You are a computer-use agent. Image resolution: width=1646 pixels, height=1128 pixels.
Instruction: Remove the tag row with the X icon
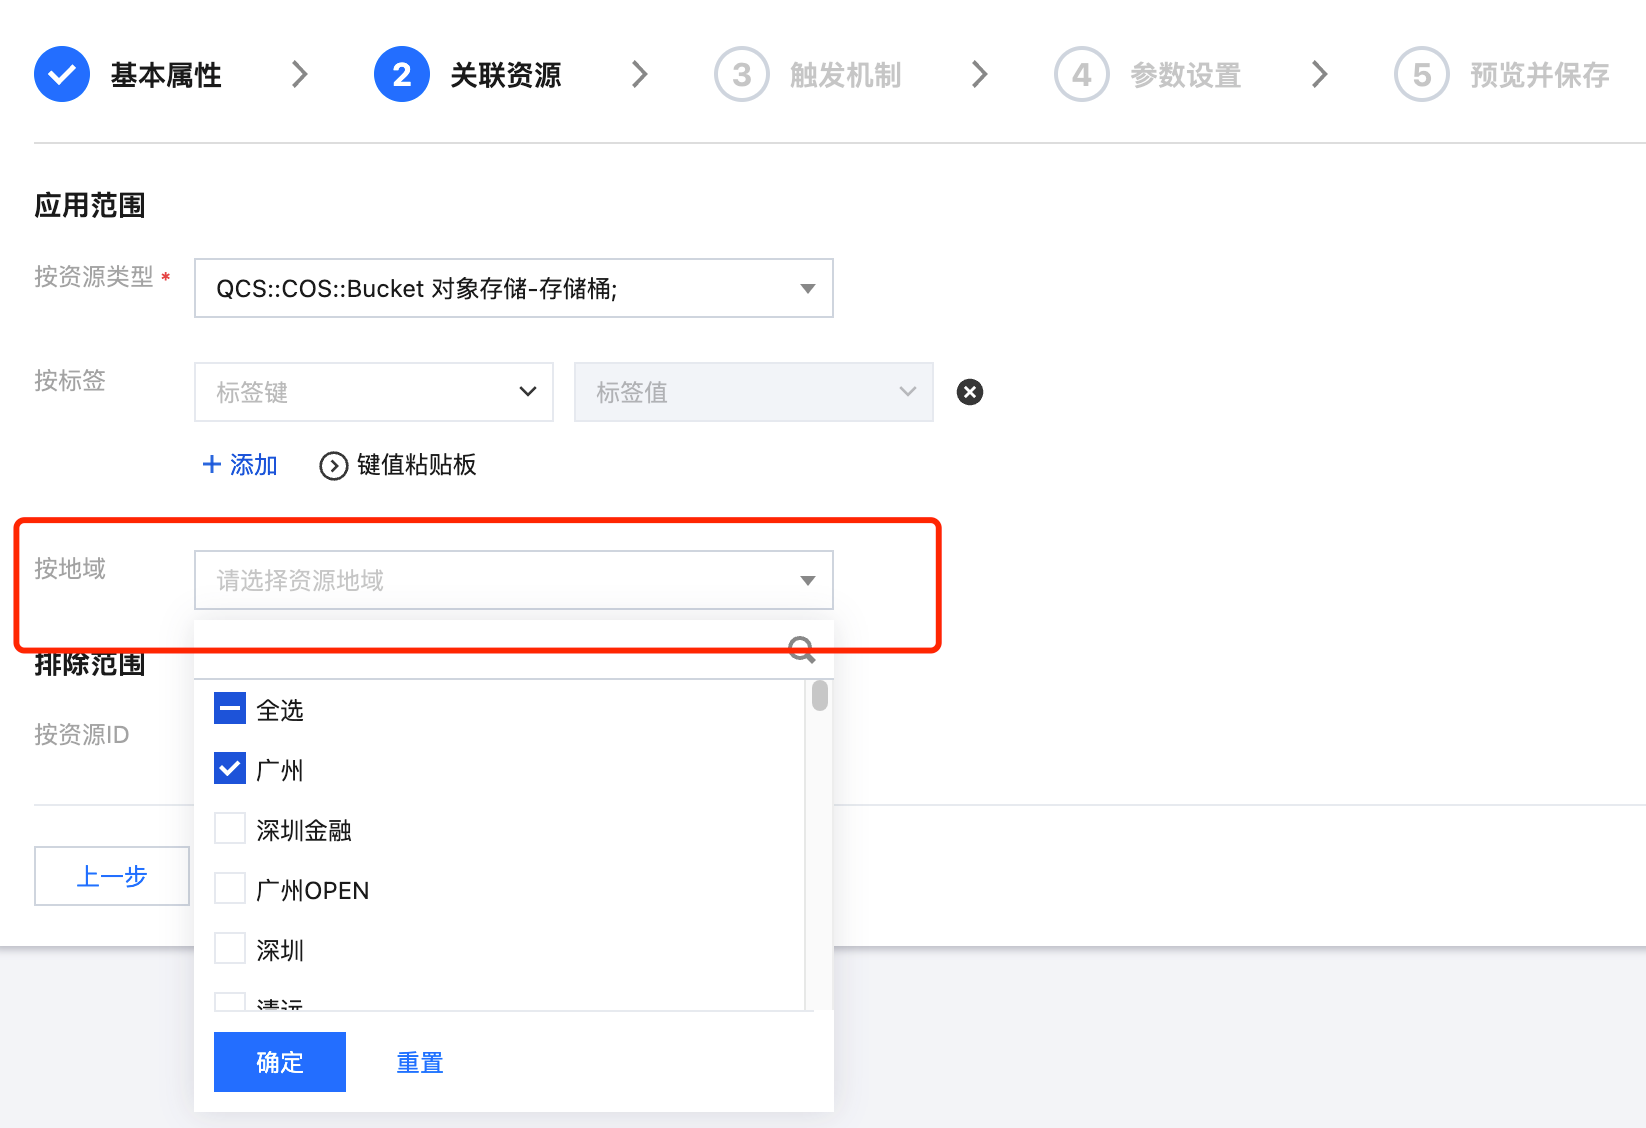click(969, 392)
